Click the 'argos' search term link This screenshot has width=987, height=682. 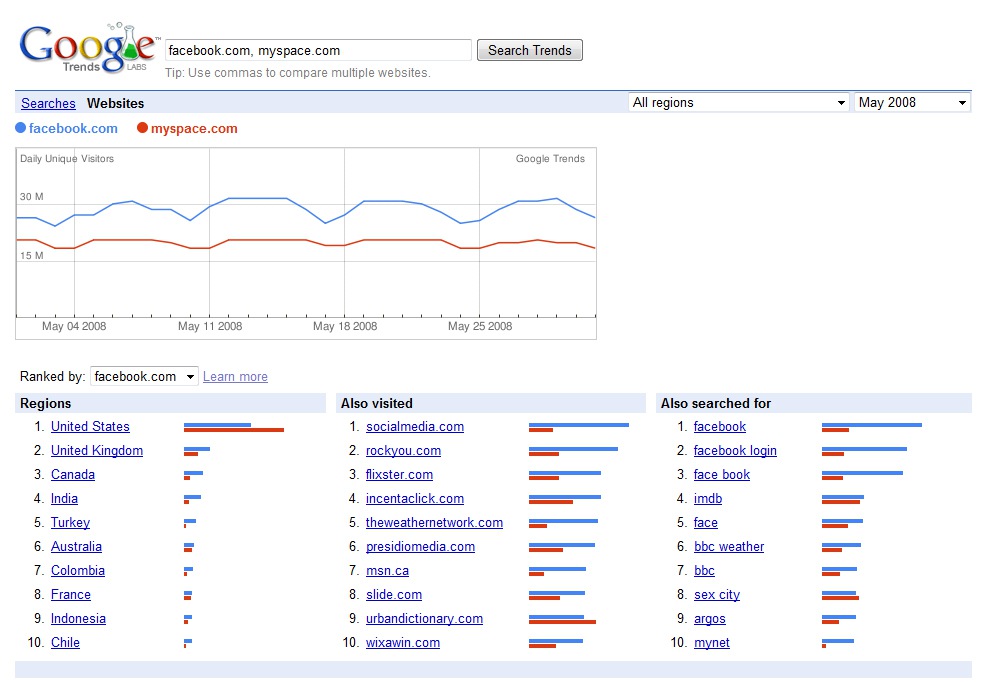[x=709, y=618]
